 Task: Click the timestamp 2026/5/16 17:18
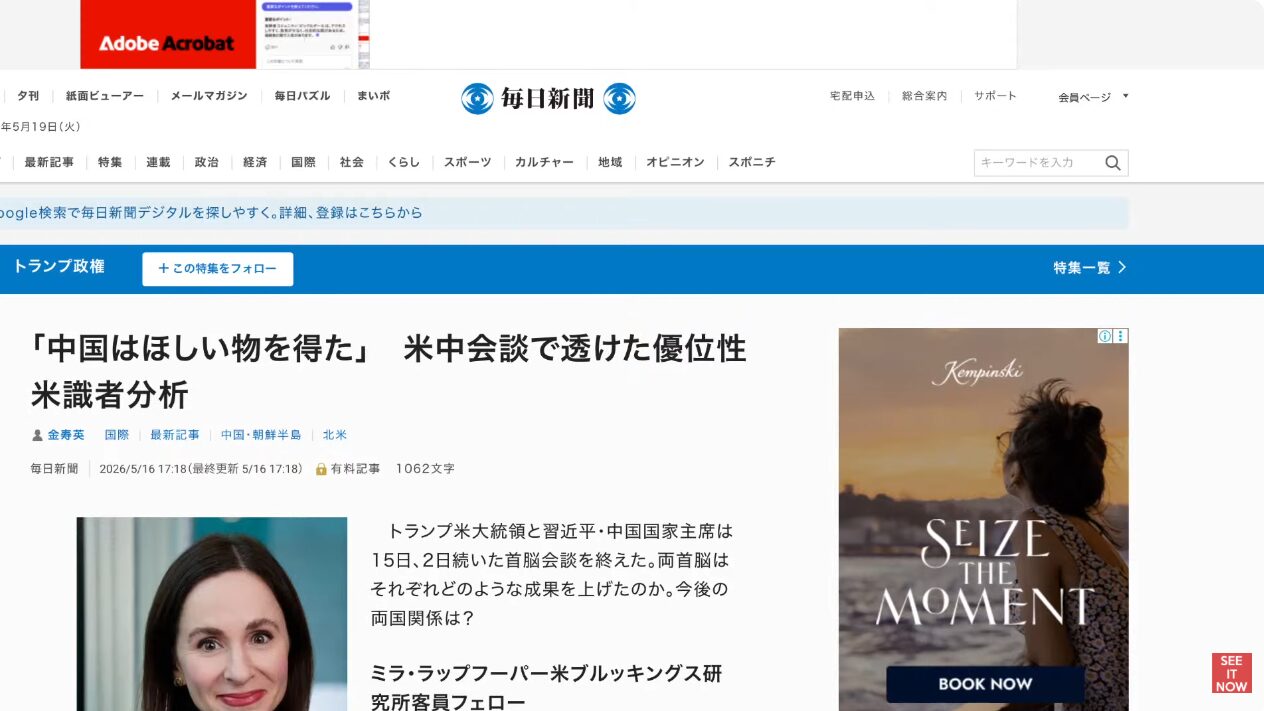tap(143, 469)
